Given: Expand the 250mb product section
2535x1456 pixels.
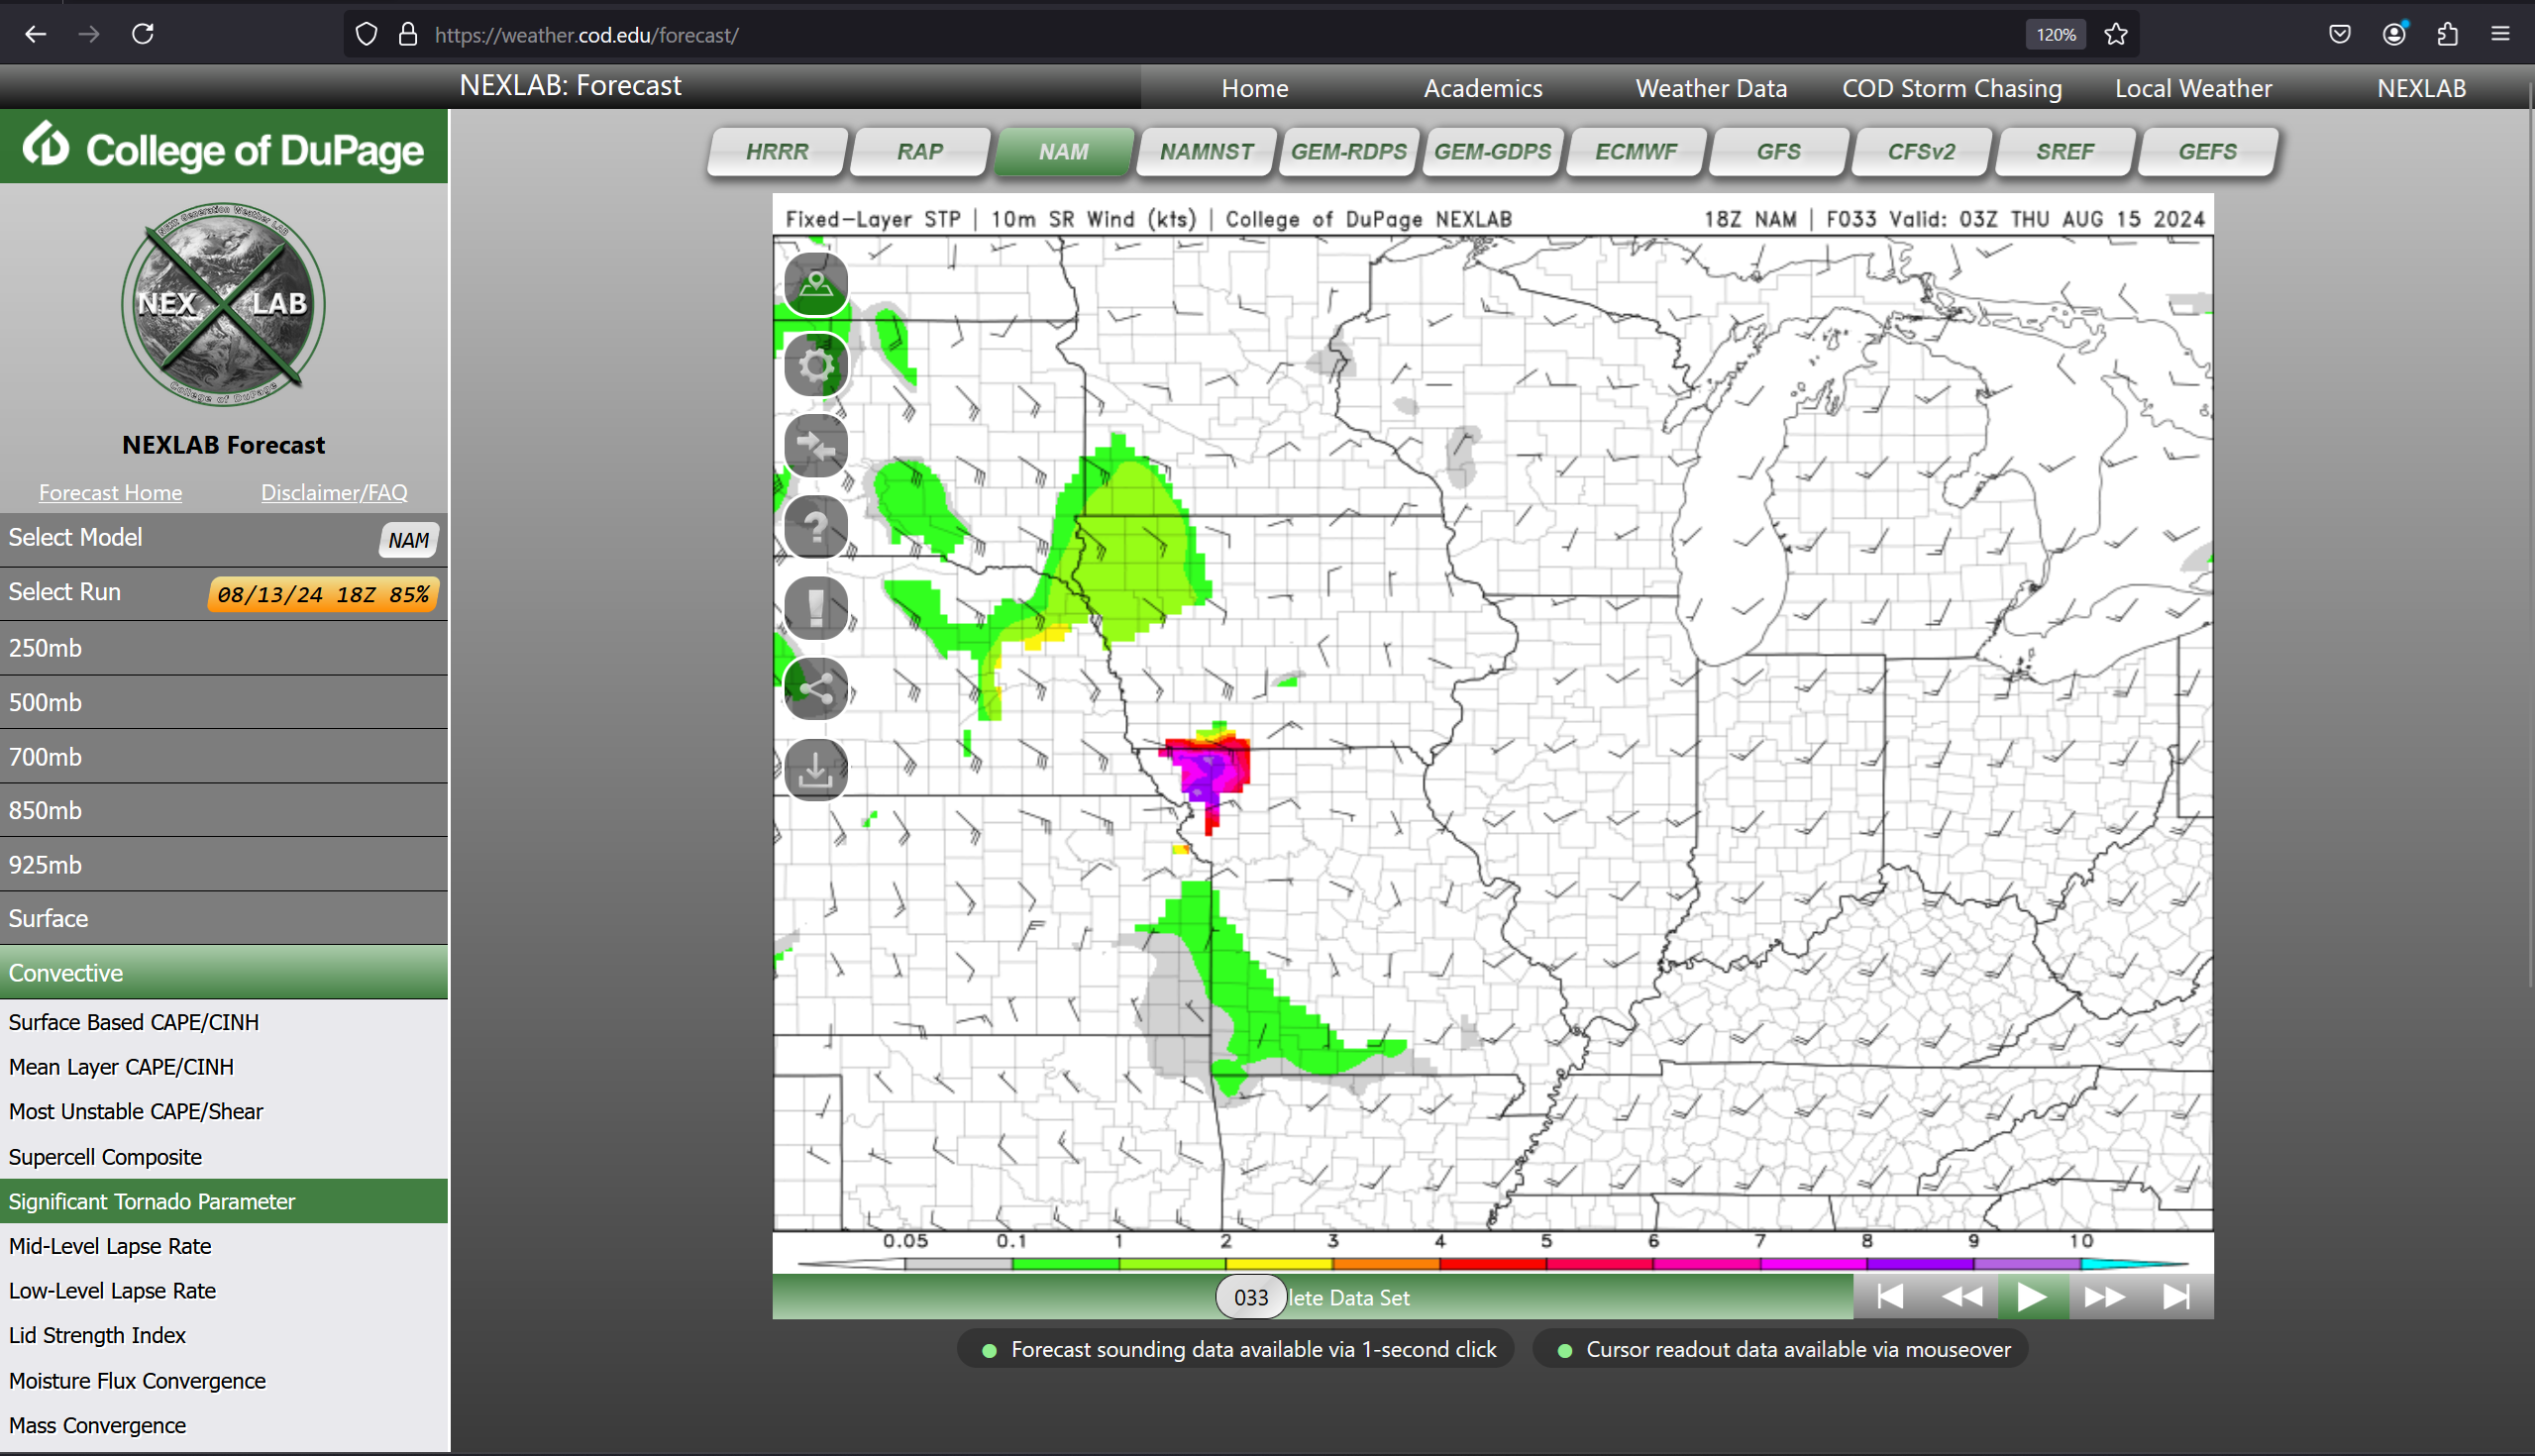Looking at the screenshot, I should pos(224,648).
